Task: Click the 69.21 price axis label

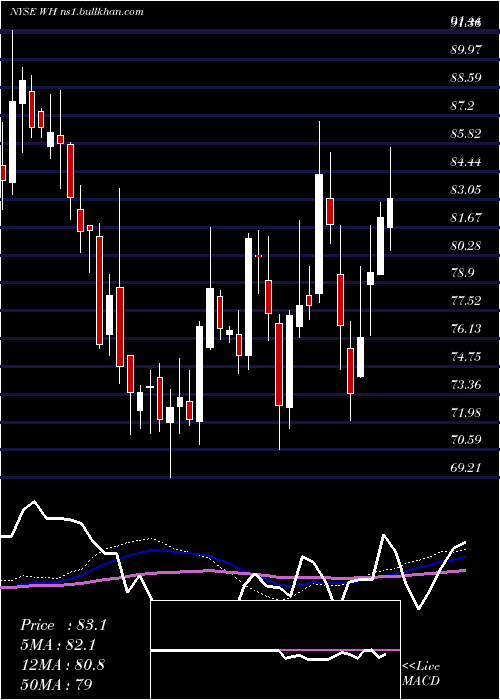Action: click(466, 468)
